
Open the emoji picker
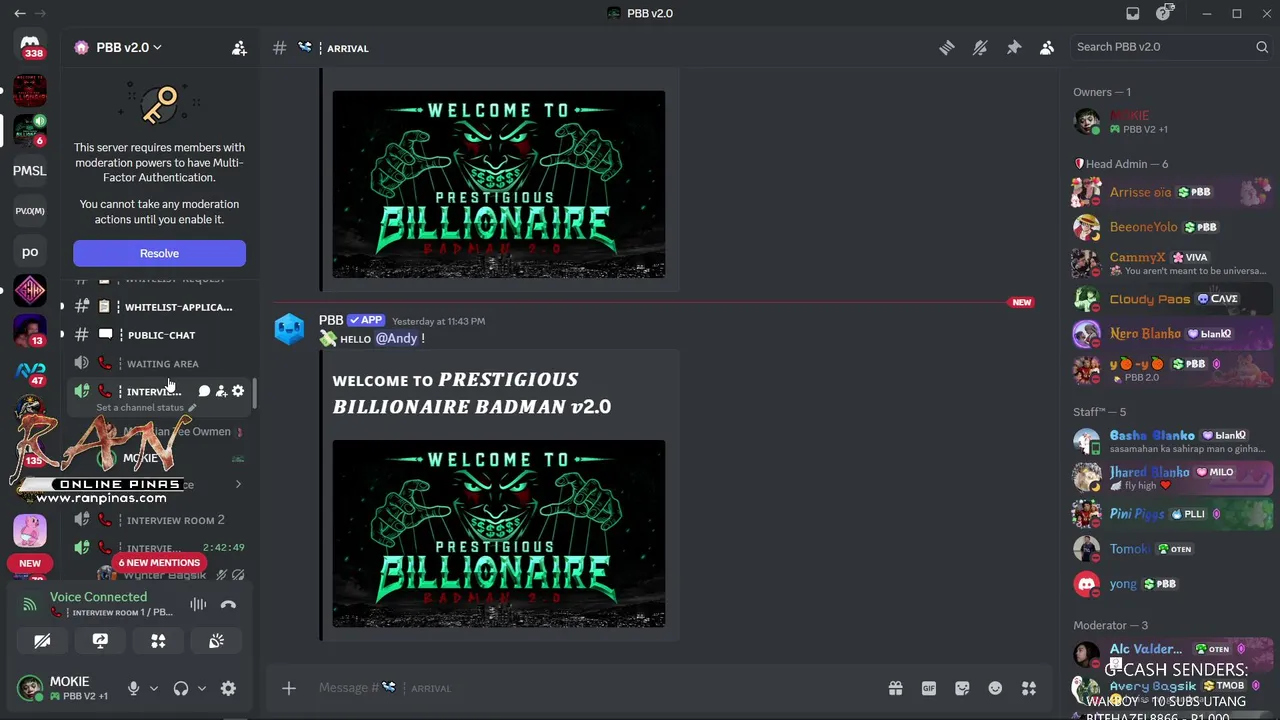tap(995, 688)
